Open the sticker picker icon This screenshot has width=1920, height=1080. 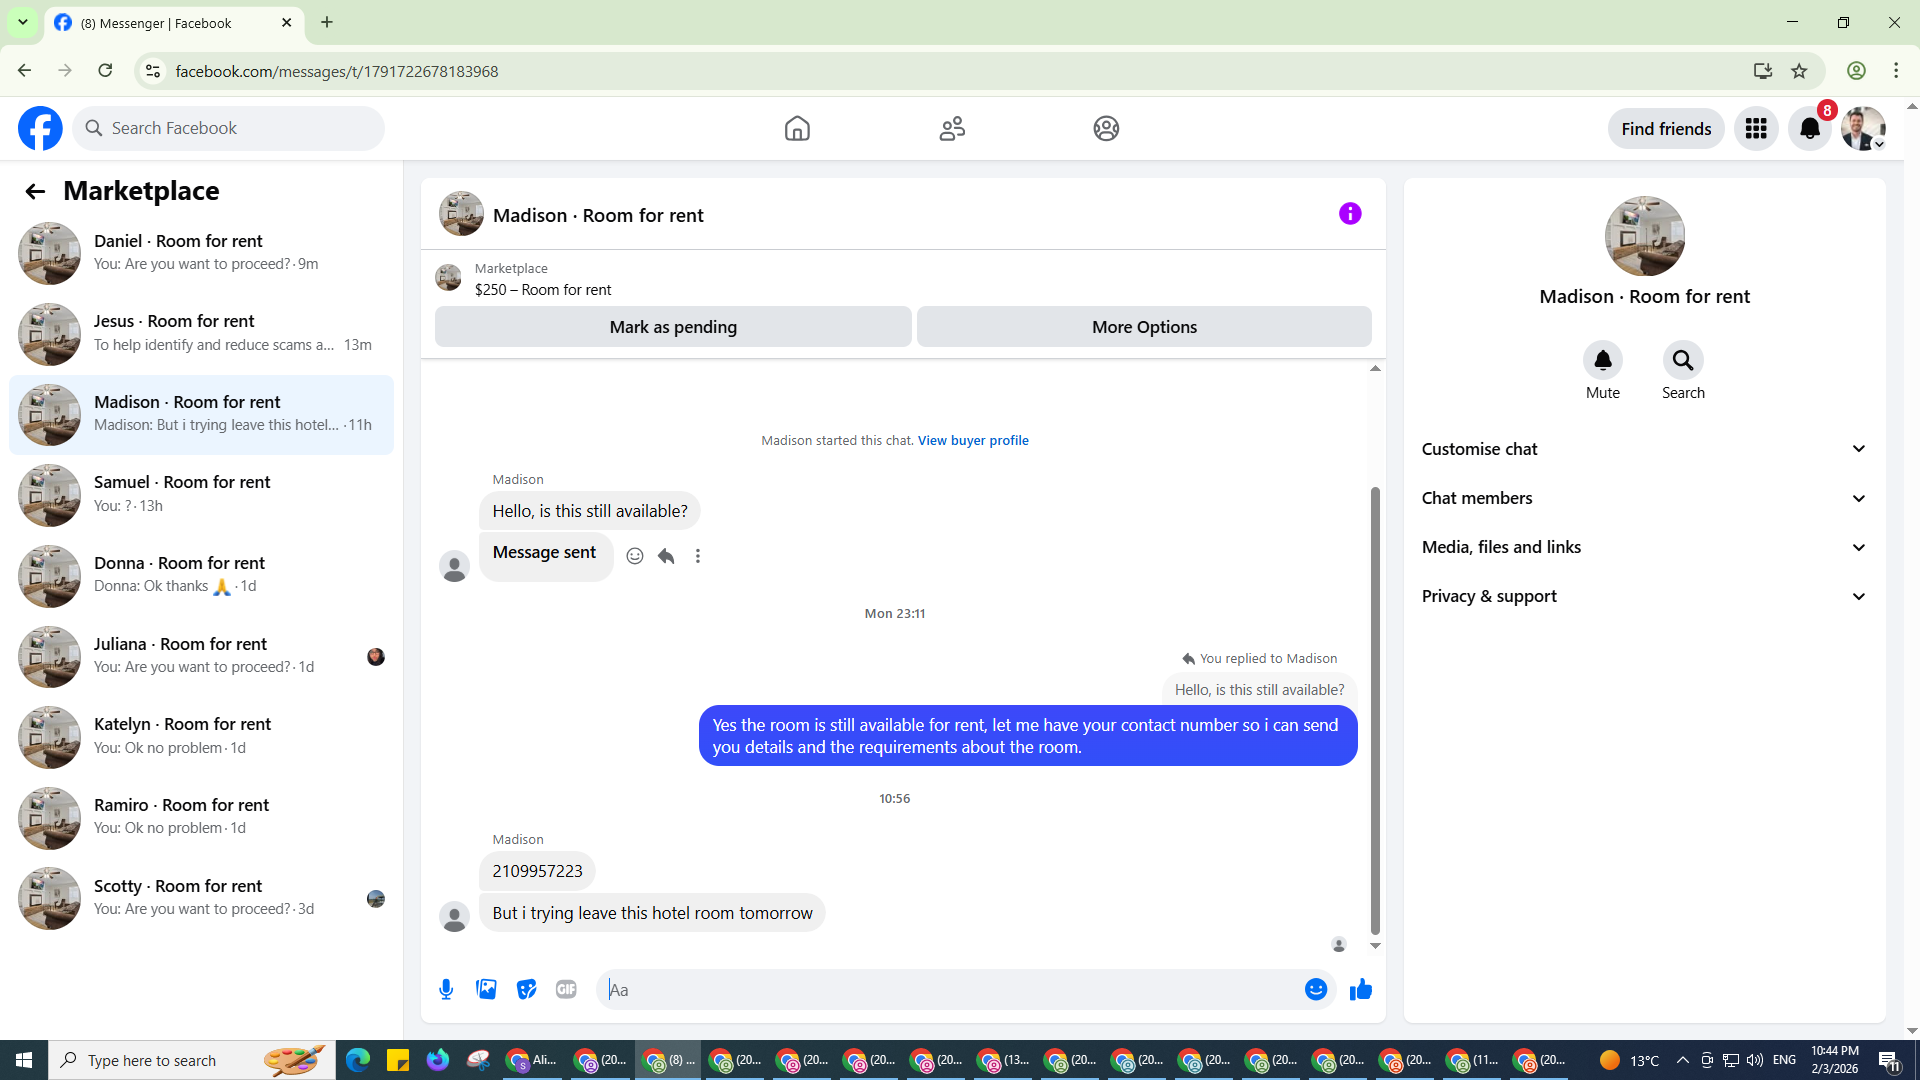click(526, 989)
